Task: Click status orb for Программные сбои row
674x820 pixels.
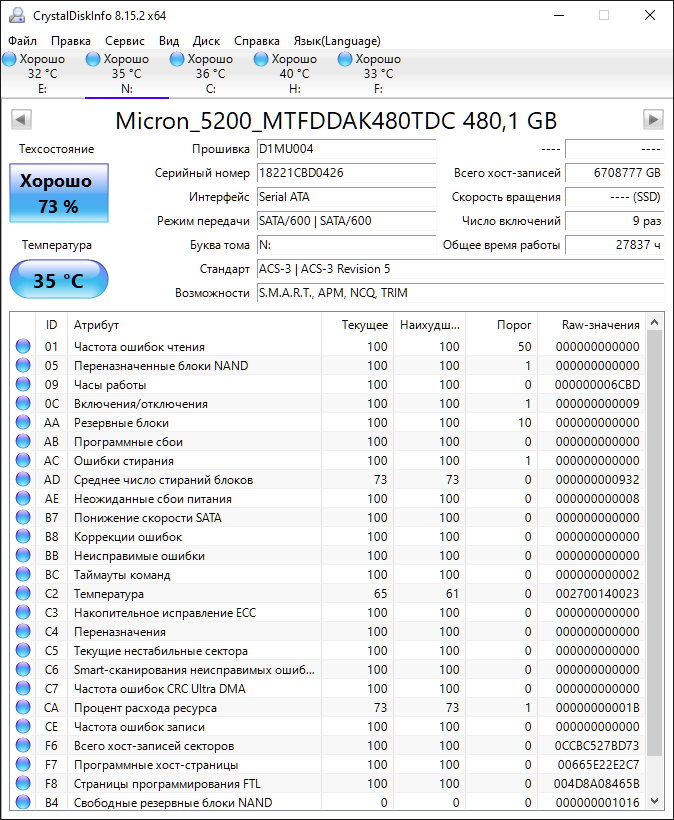Action: click(x=23, y=441)
